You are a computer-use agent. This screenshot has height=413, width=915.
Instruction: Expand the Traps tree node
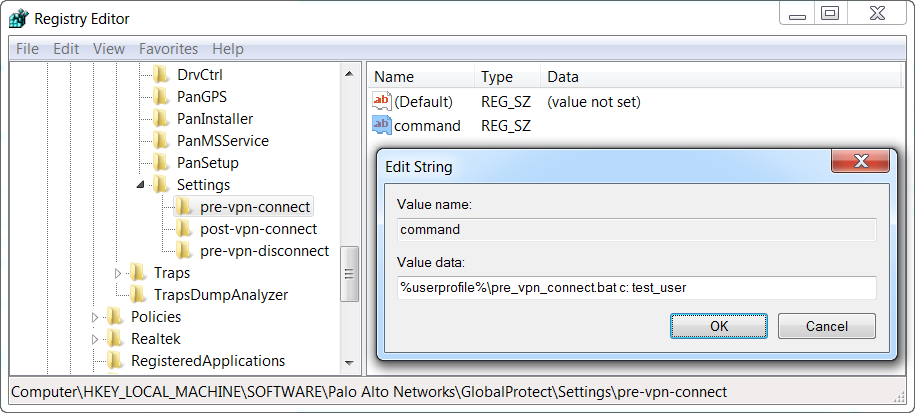point(118,273)
